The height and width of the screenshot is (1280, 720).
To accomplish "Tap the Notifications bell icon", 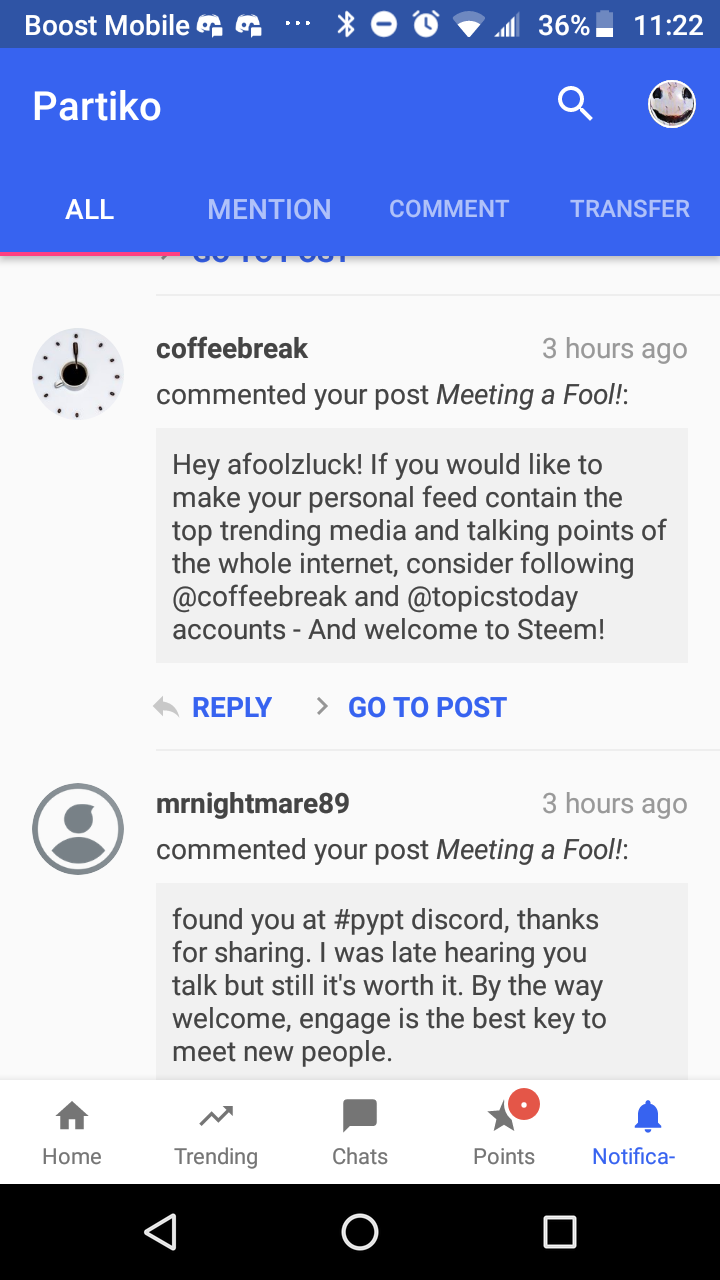I will pyautogui.click(x=648, y=1117).
